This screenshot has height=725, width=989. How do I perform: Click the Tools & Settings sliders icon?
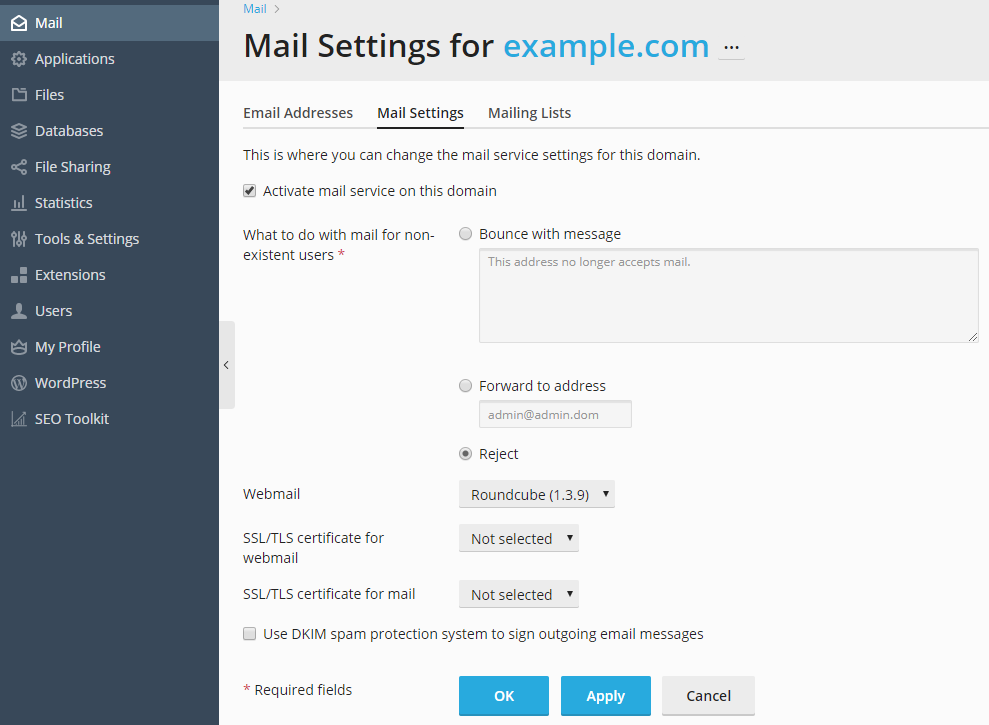[19, 239]
